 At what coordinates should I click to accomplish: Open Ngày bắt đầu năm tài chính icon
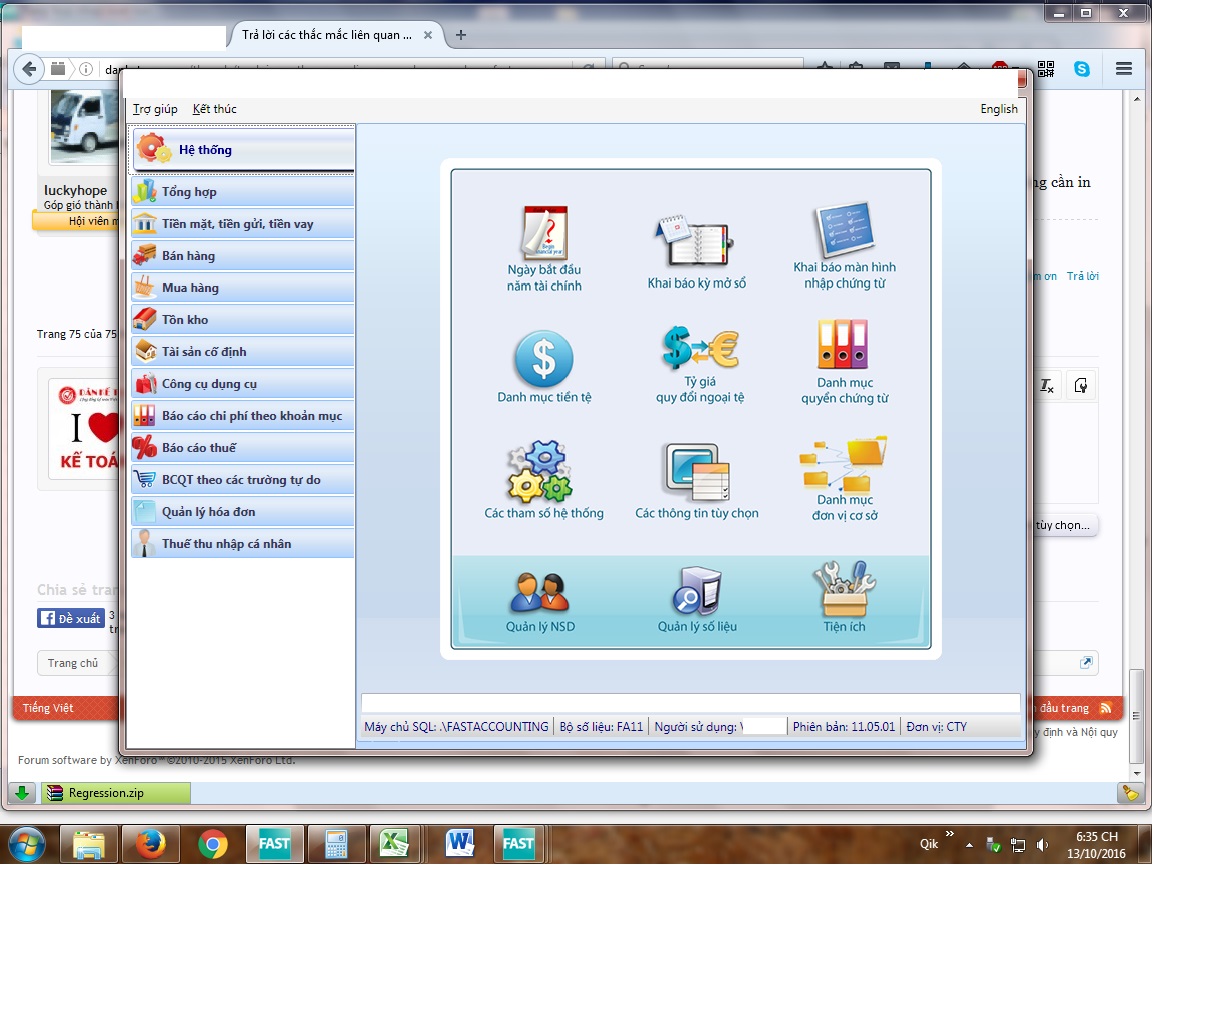coord(544,234)
